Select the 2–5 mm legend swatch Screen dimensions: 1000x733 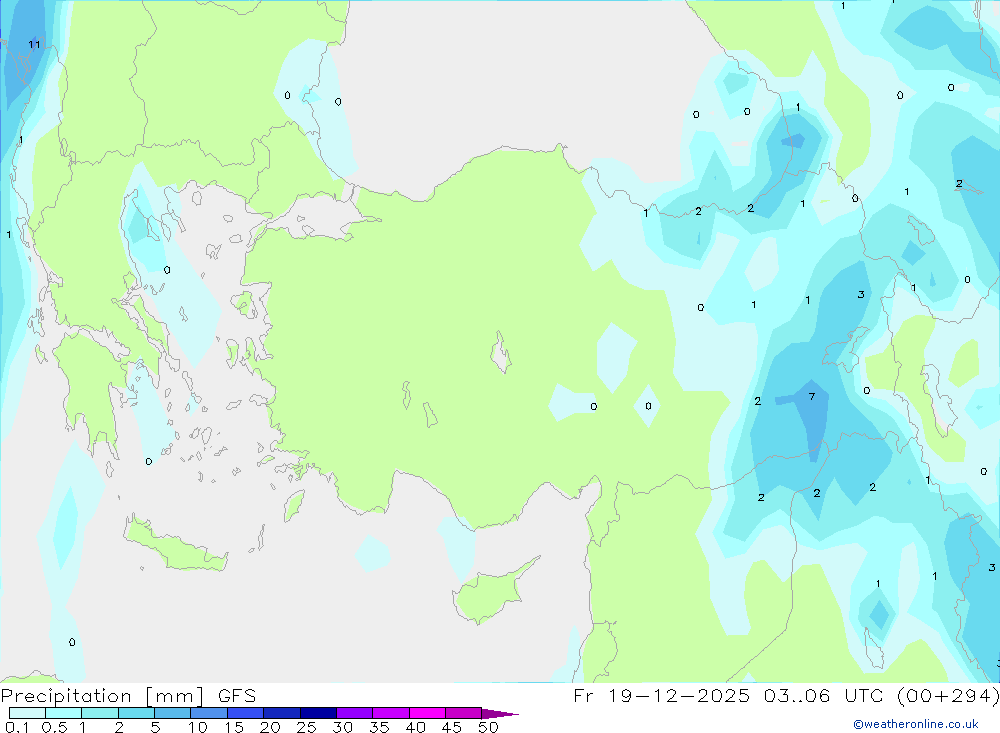(x=136, y=713)
